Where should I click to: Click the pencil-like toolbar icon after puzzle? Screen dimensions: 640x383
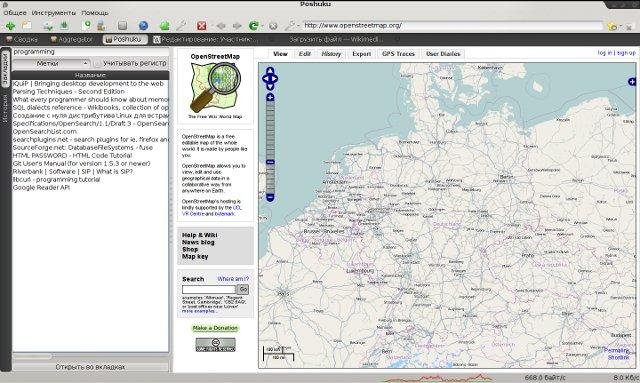(x=181, y=26)
